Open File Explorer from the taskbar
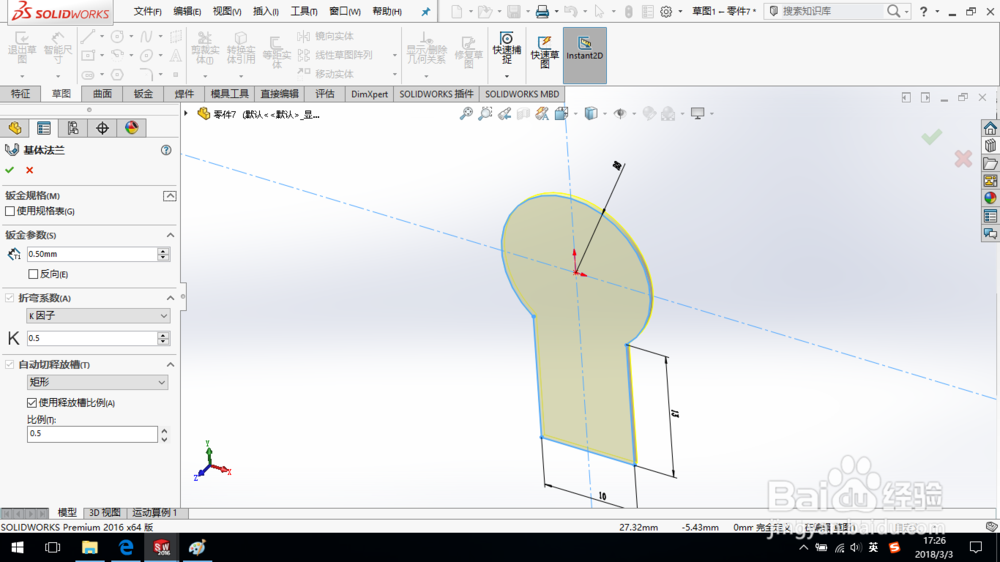 click(90, 547)
